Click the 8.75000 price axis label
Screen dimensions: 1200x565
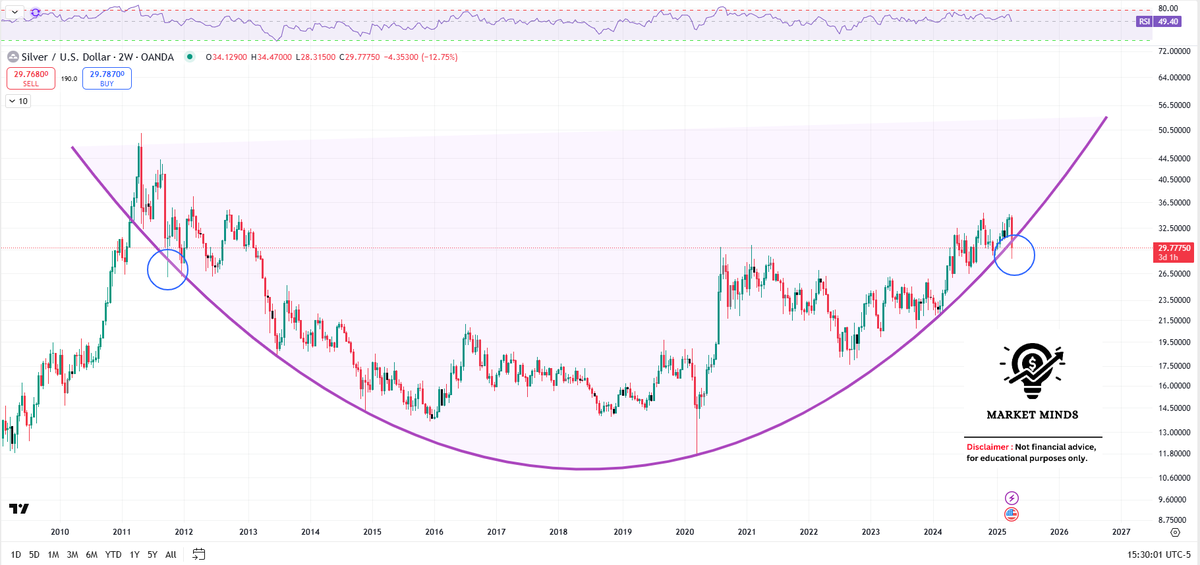point(1173,521)
